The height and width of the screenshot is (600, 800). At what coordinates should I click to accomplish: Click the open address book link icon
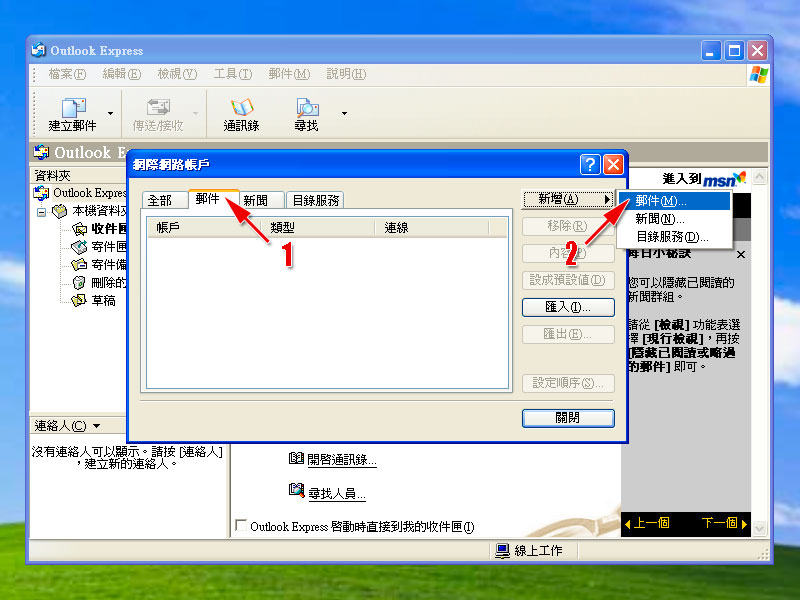click(x=296, y=458)
